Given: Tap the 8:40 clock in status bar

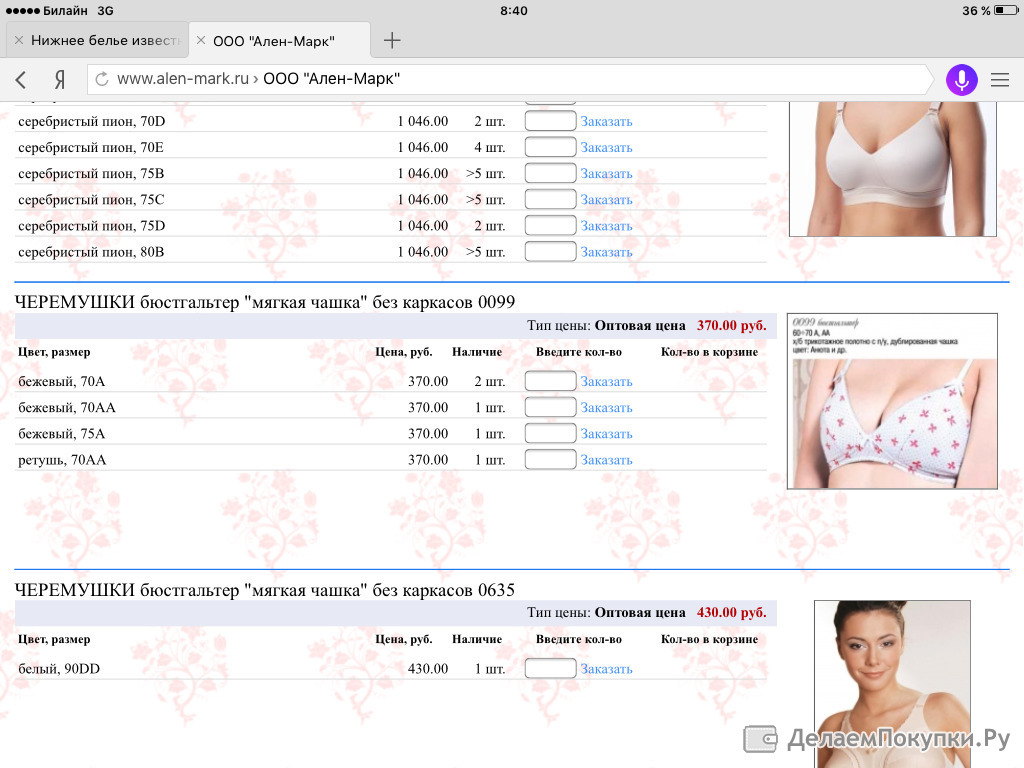Looking at the screenshot, I should click(x=514, y=10).
